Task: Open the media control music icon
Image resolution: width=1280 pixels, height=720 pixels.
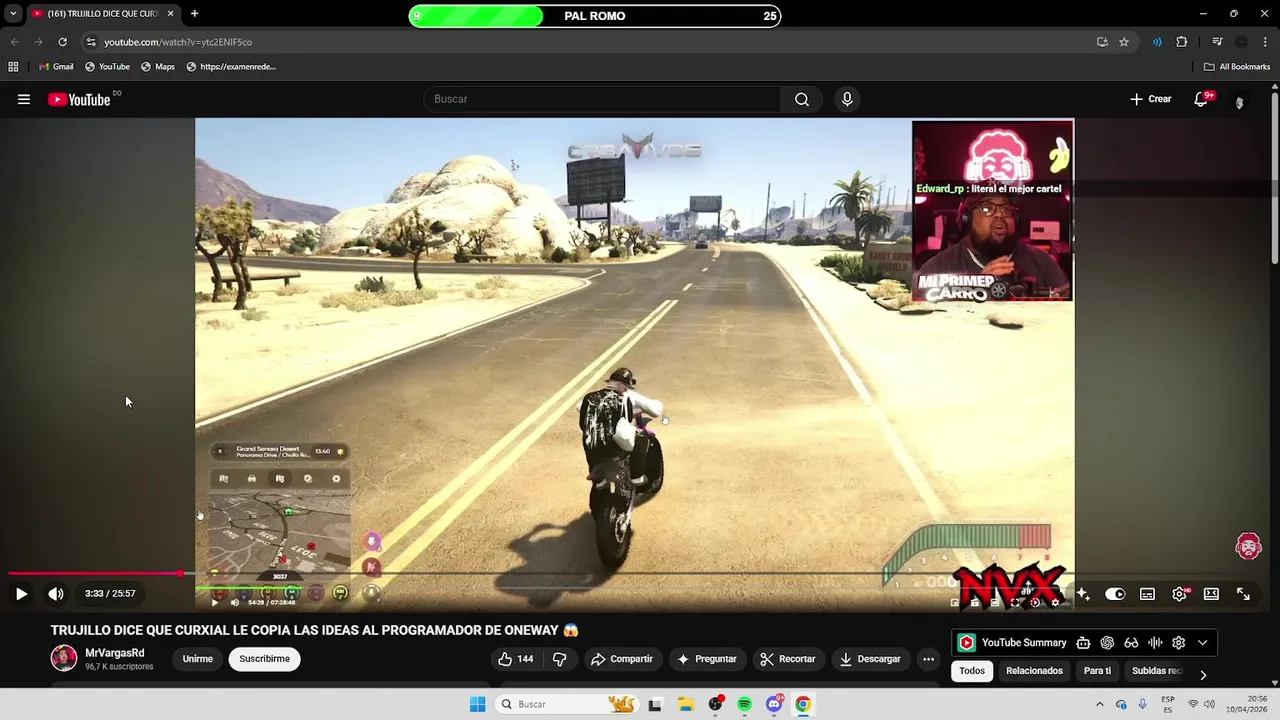Action: (x=1217, y=42)
